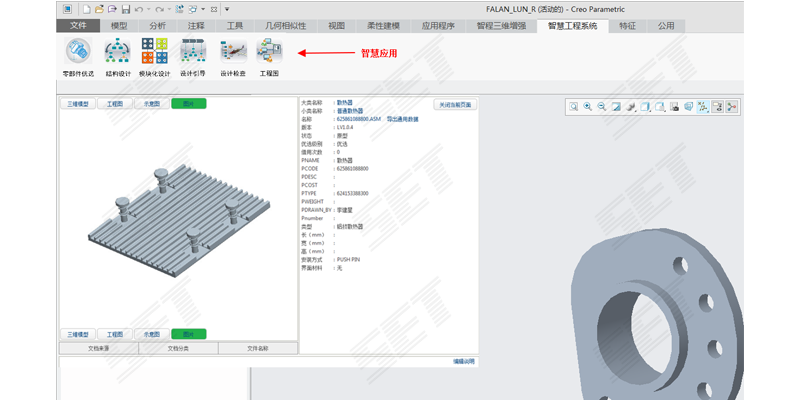Toggle datum display filters
The height and width of the screenshot is (400, 800).
[703, 106]
